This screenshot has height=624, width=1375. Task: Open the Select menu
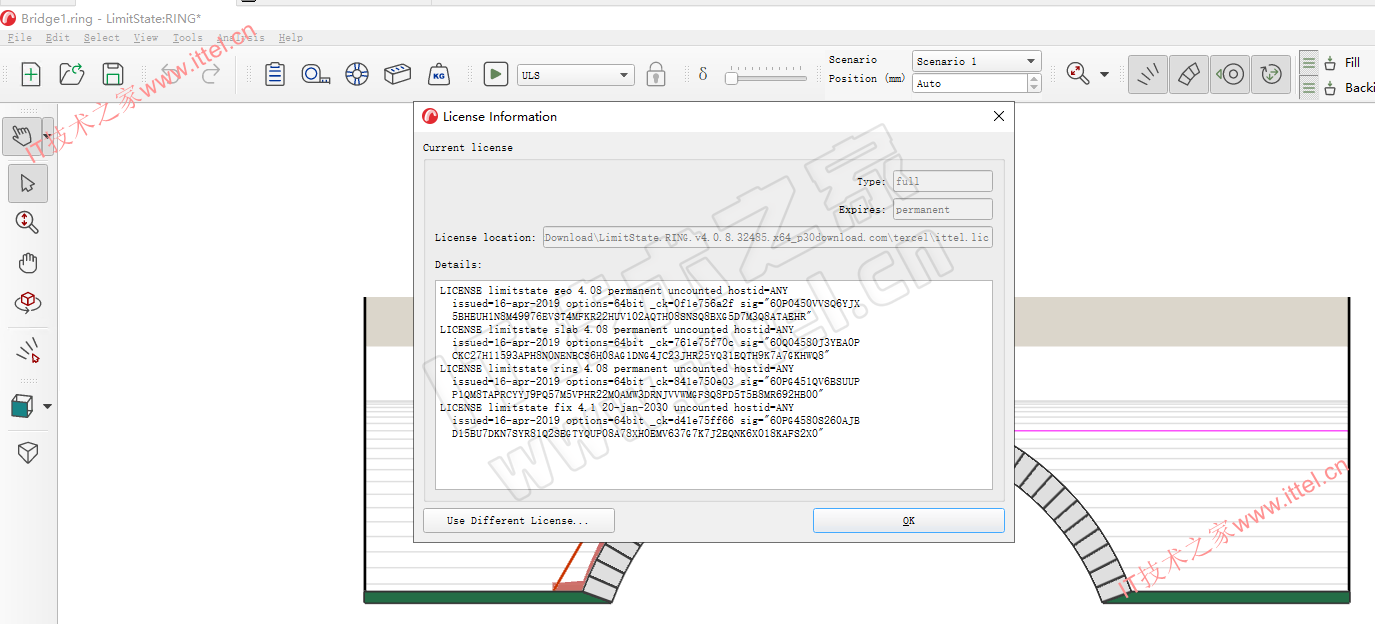coord(101,38)
